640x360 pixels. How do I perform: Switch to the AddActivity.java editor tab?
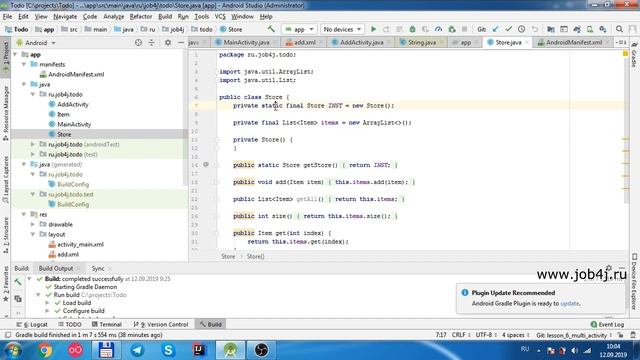point(361,42)
